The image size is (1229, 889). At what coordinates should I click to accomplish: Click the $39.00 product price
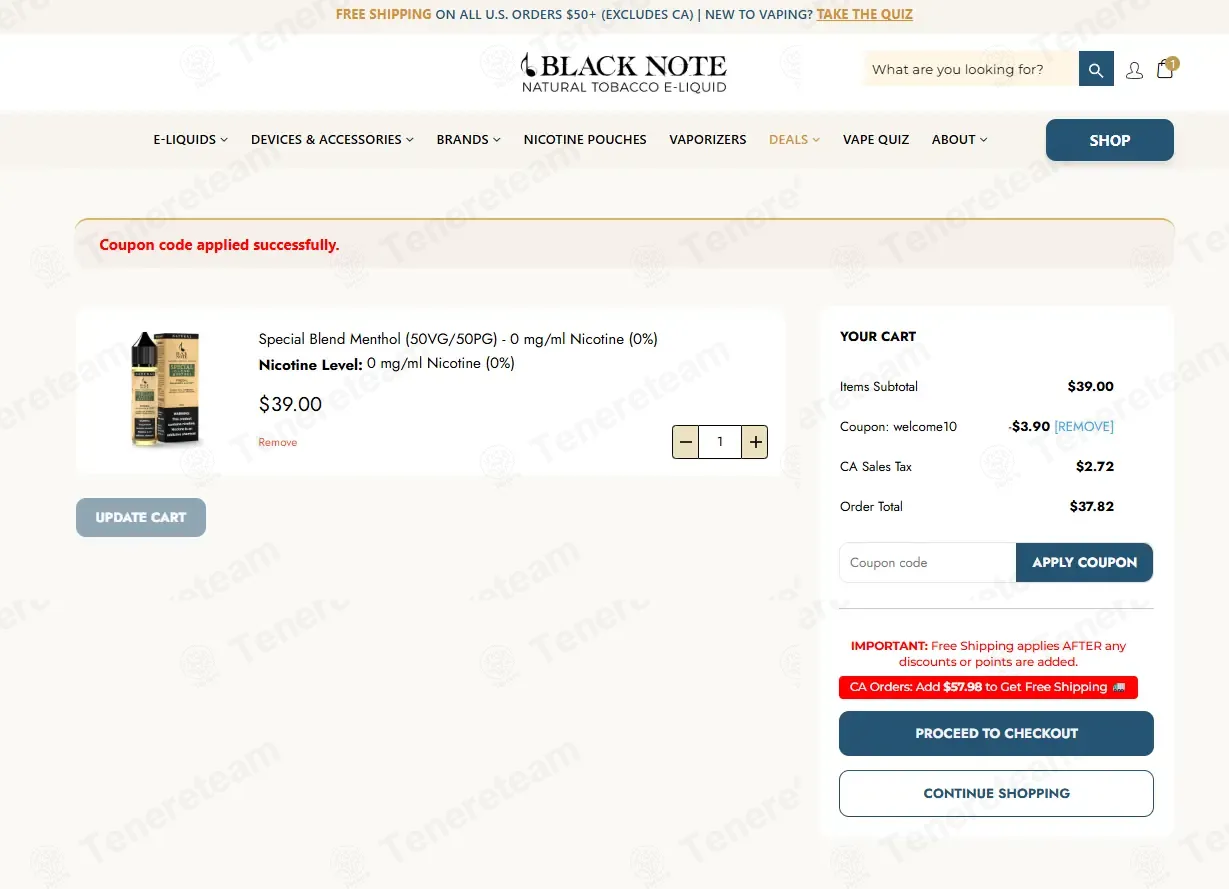(290, 404)
